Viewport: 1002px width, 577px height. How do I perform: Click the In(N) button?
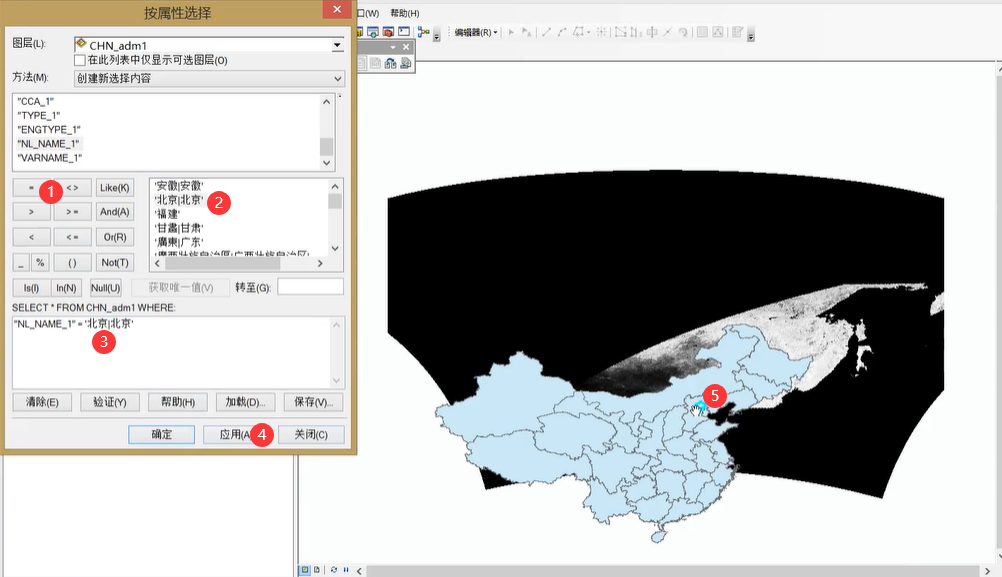(66, 288)
